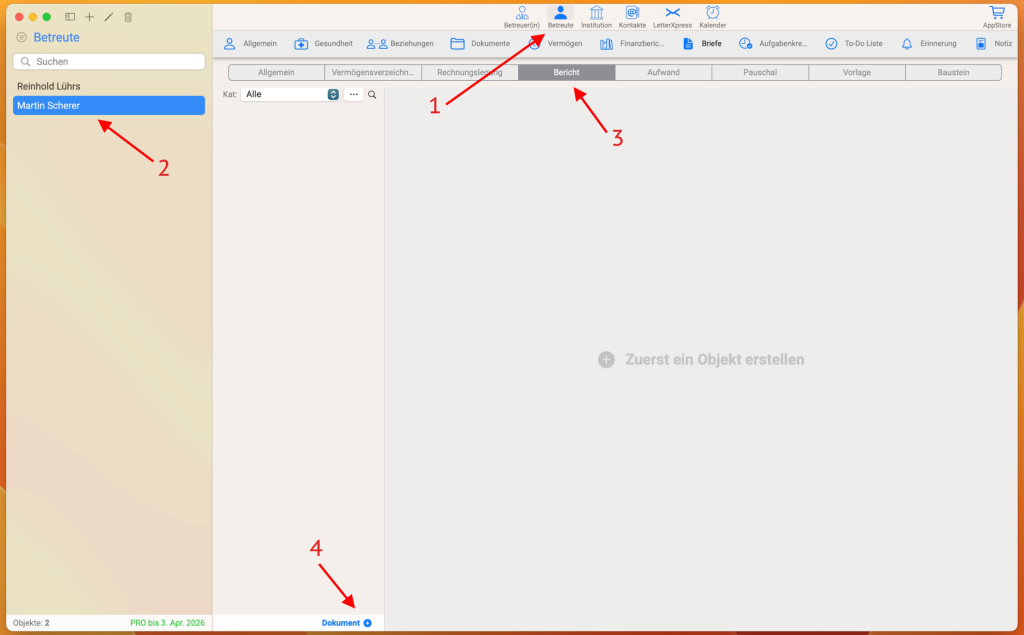
Task: Click the LetterXpress icon
Action: click(672, 16)
